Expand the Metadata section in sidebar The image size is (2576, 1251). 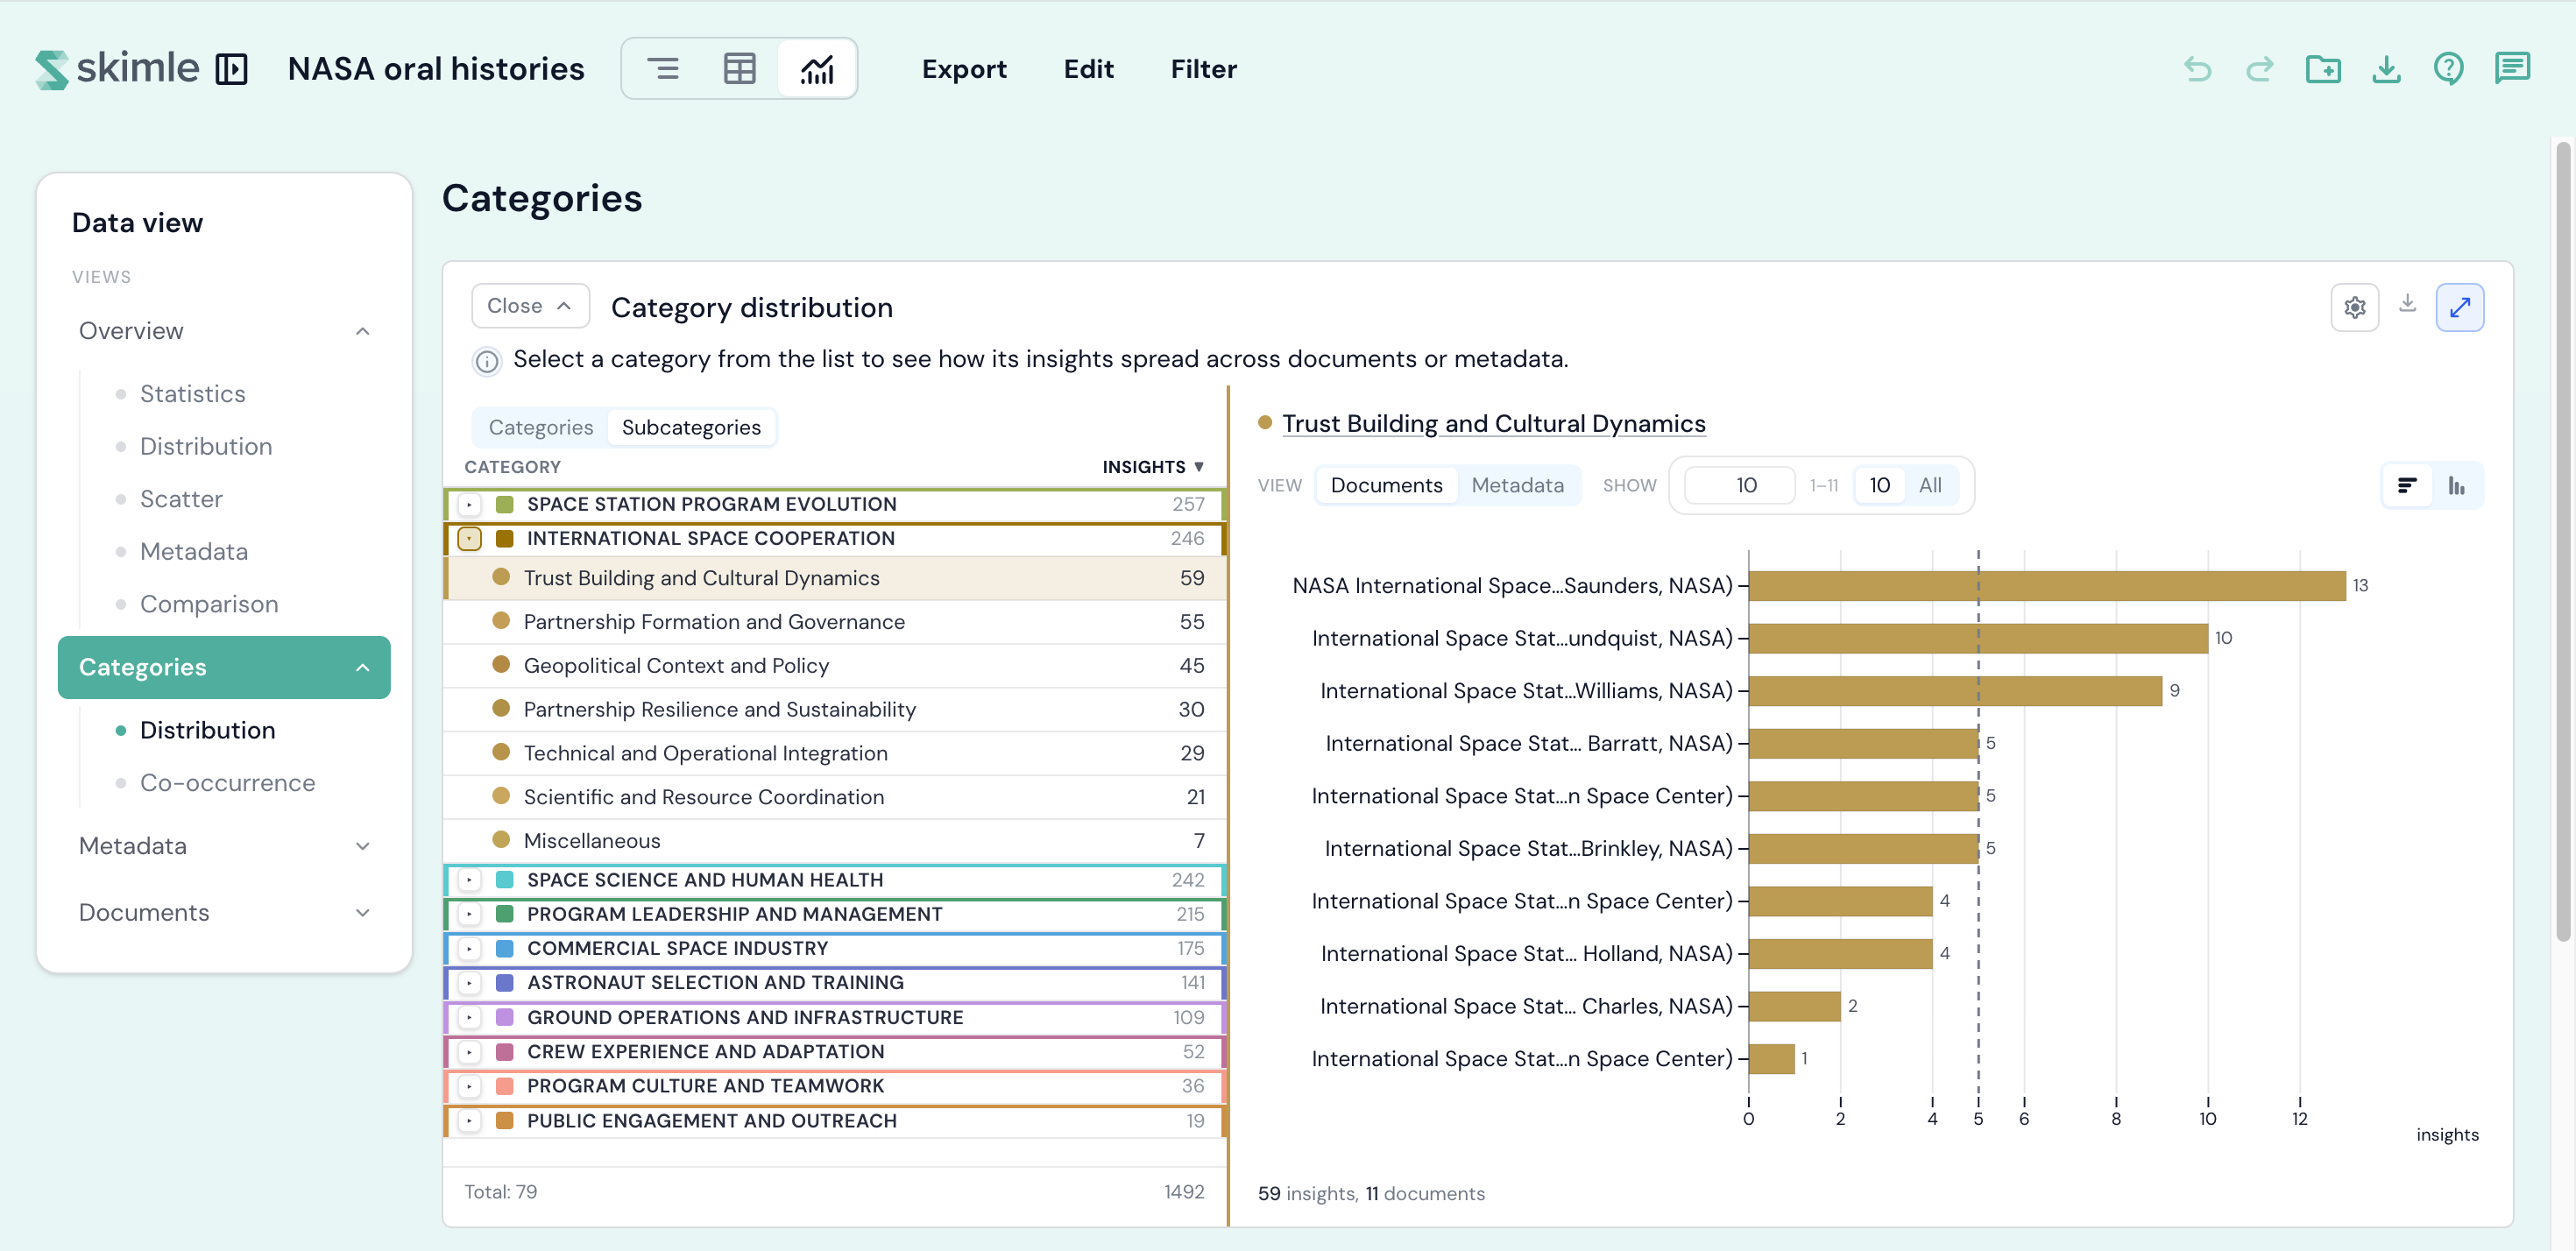pyautogui.click(x=362, y=846)
